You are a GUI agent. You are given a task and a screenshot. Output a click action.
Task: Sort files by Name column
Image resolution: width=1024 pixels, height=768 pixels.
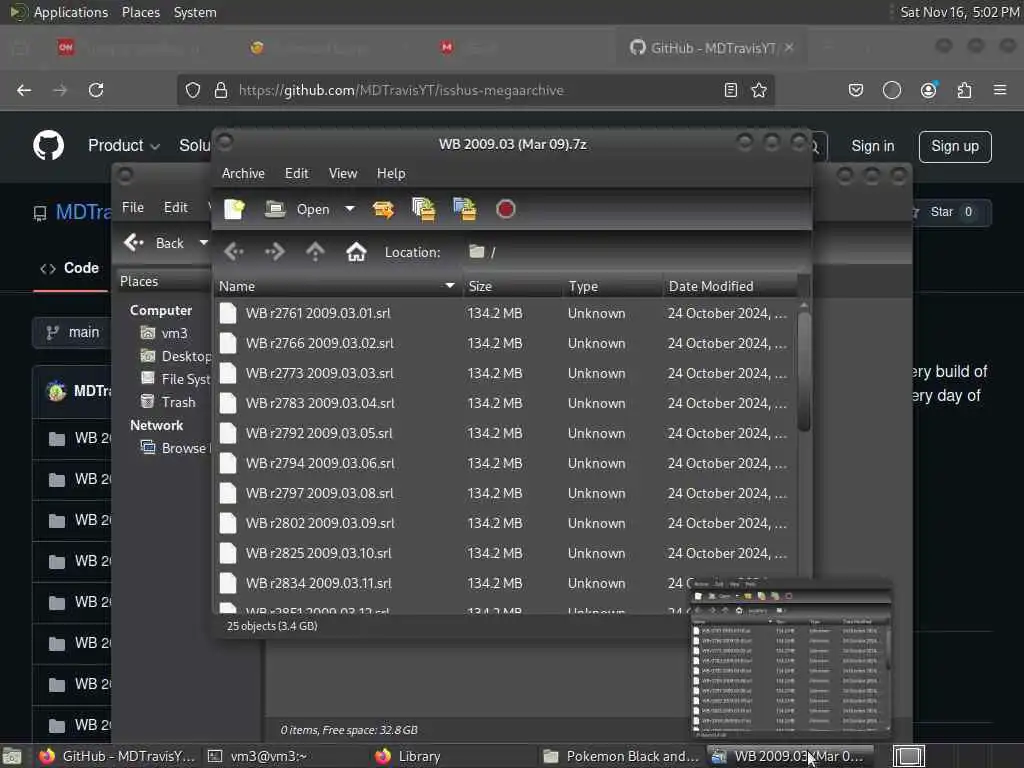pyautogui.click(x=337, y=286)
